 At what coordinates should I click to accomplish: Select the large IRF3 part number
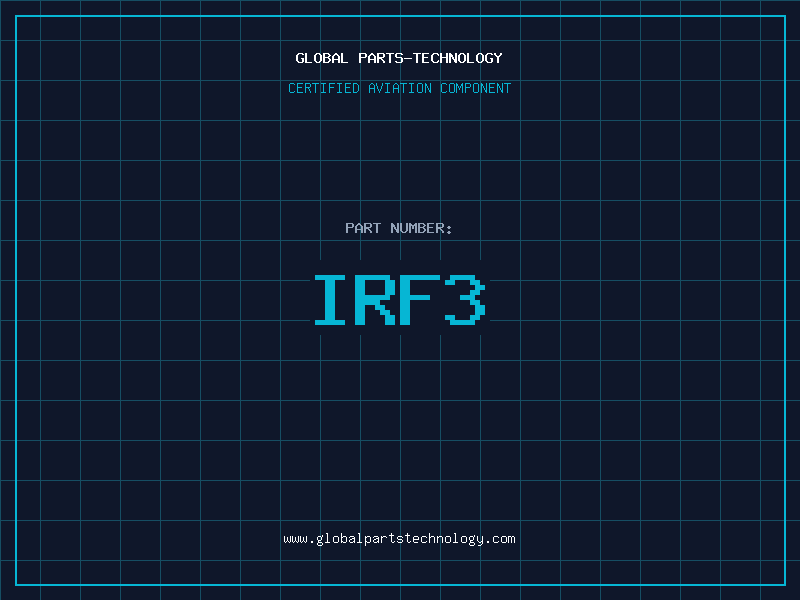click(399, 300)
